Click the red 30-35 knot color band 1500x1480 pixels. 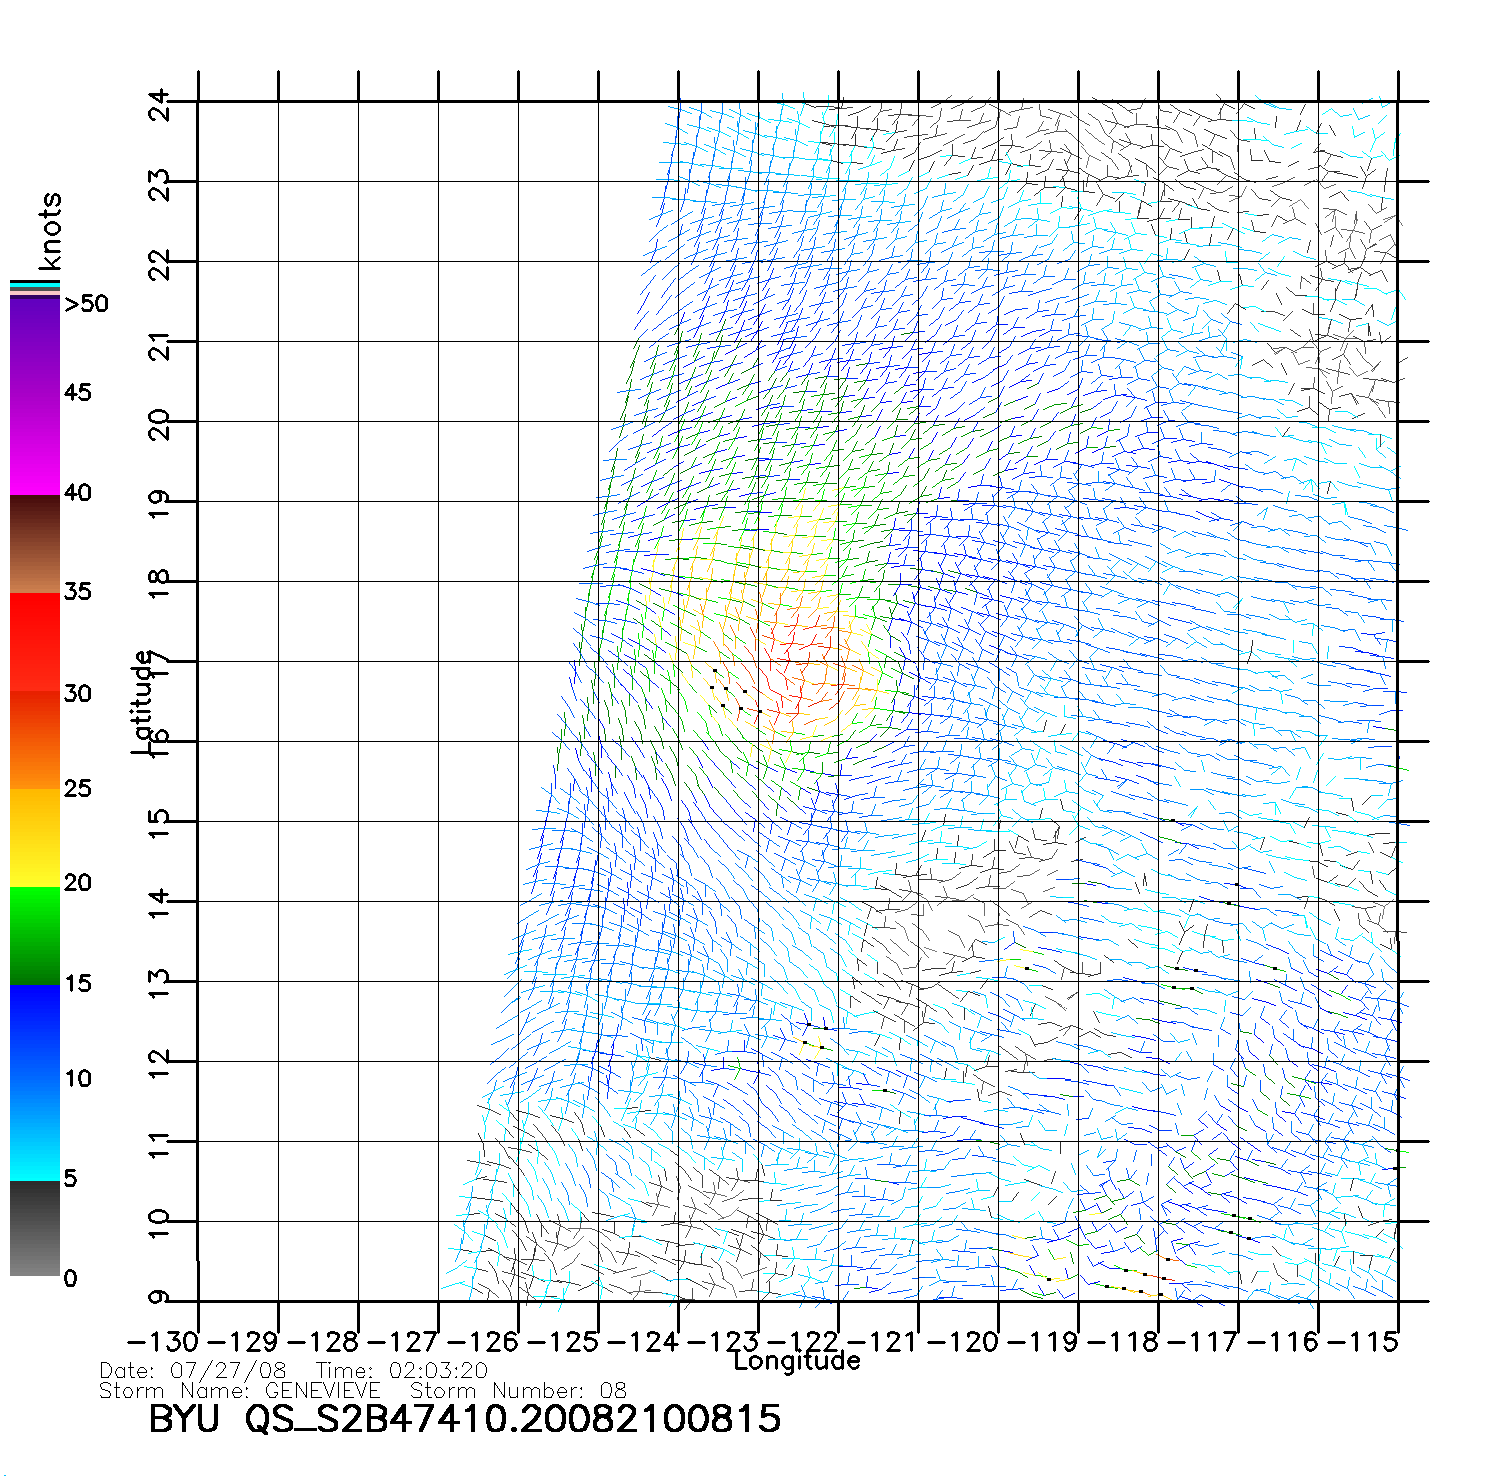pos(35,642)
